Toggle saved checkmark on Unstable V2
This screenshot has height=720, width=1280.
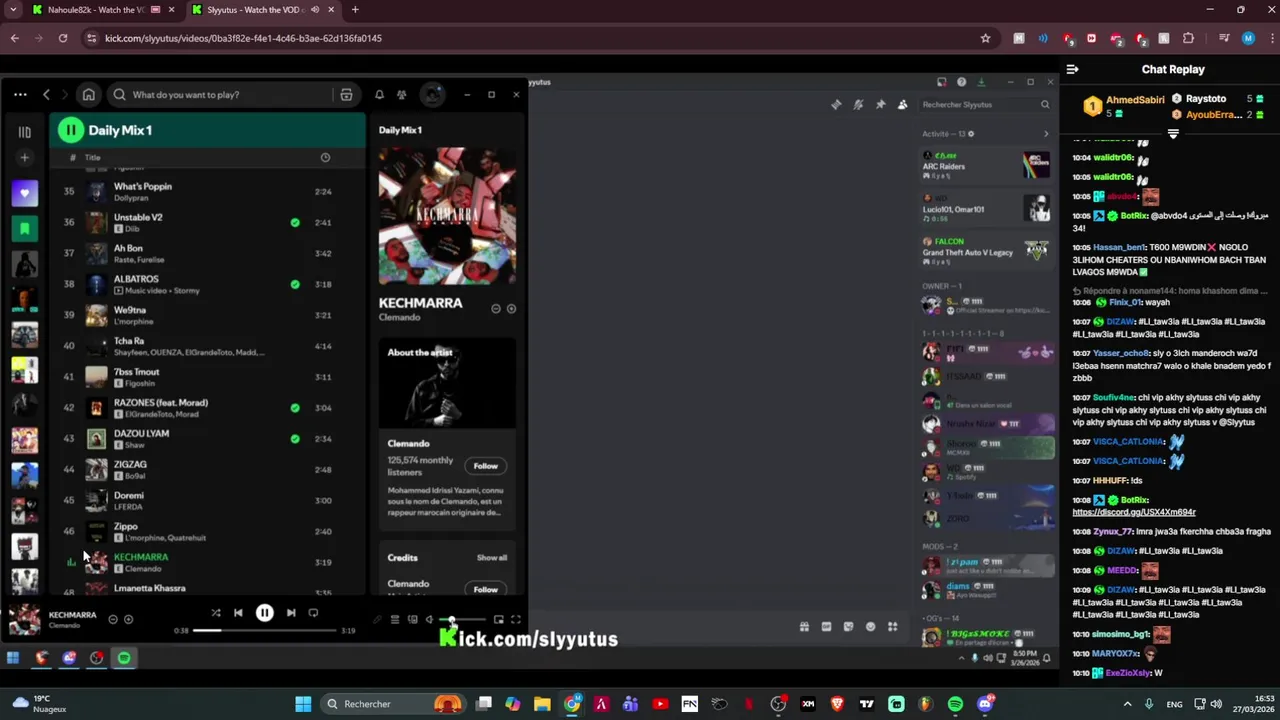point(295,222)
